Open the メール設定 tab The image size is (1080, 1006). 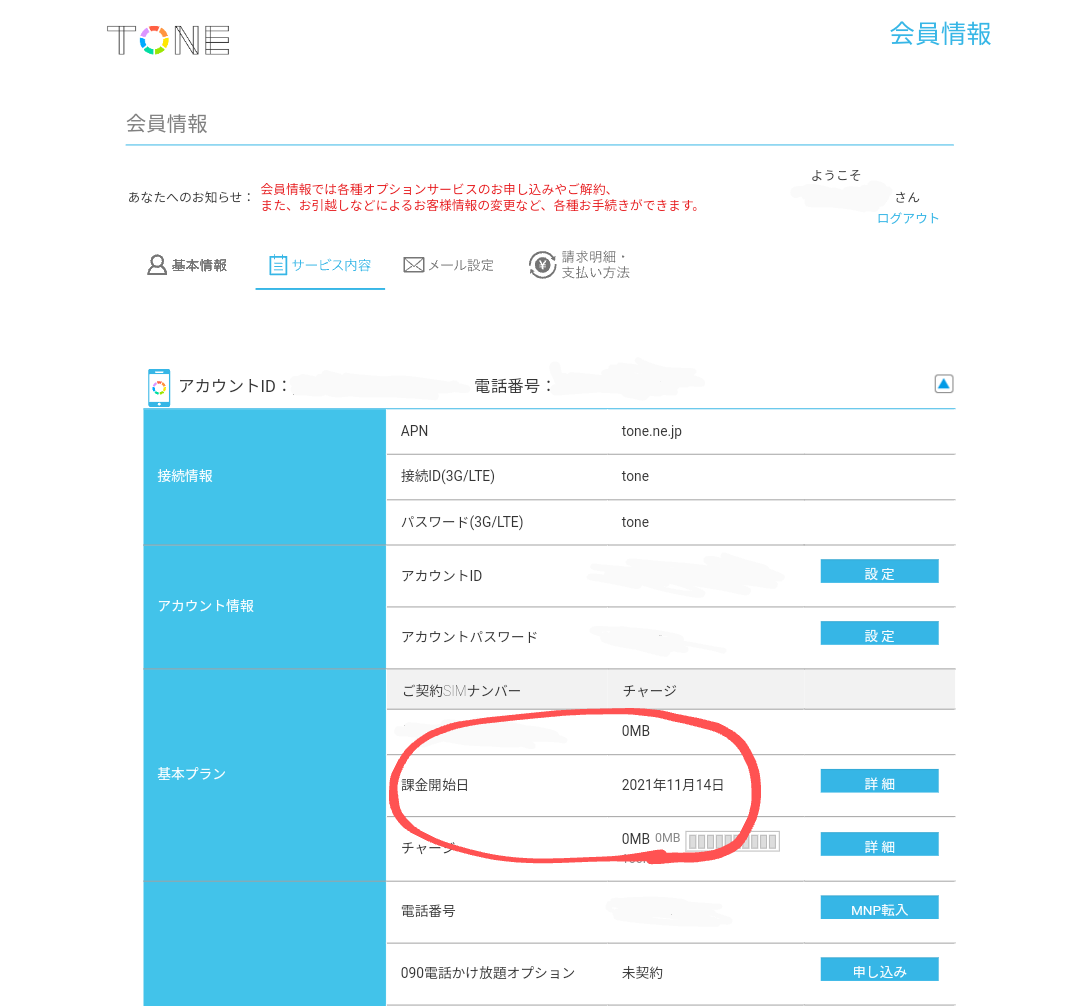(x=448, y=265)
